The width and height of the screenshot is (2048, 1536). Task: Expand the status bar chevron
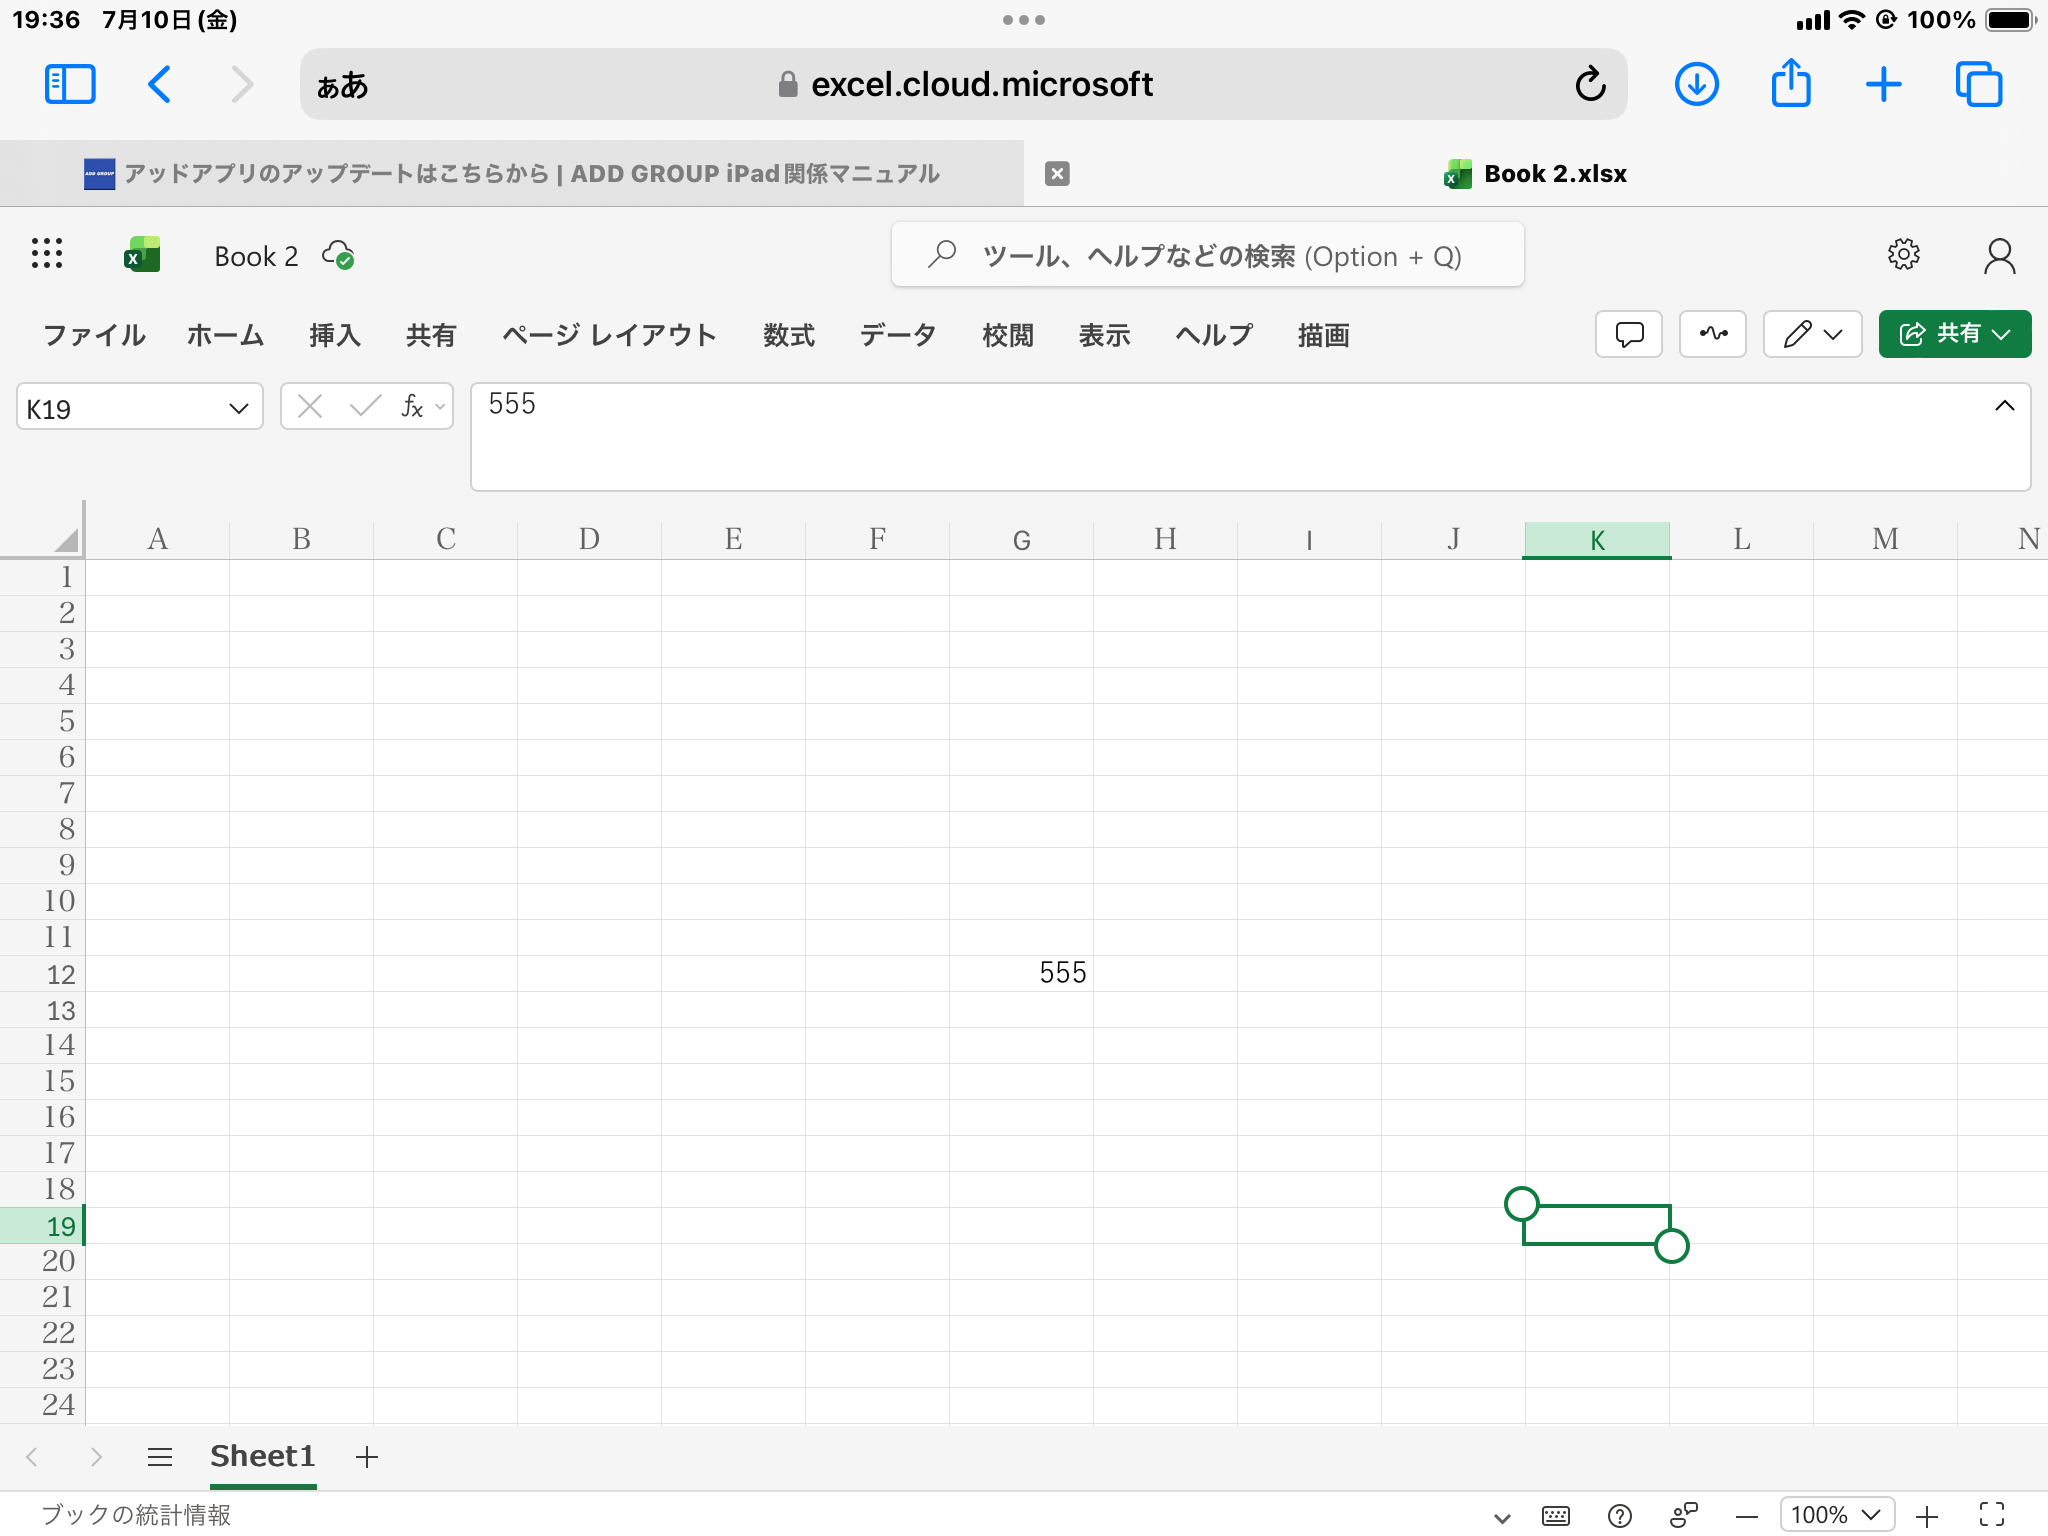point(1501,1517)
